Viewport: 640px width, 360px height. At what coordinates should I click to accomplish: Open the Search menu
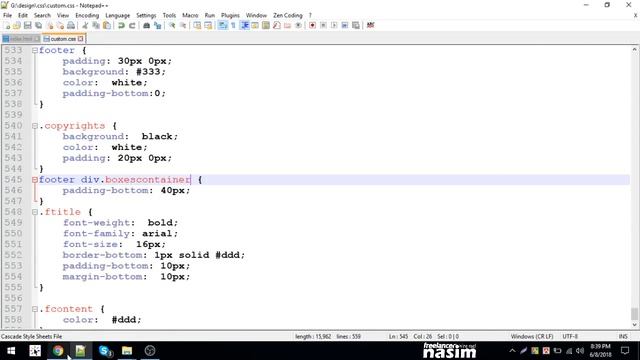click(x=42, y=15)
